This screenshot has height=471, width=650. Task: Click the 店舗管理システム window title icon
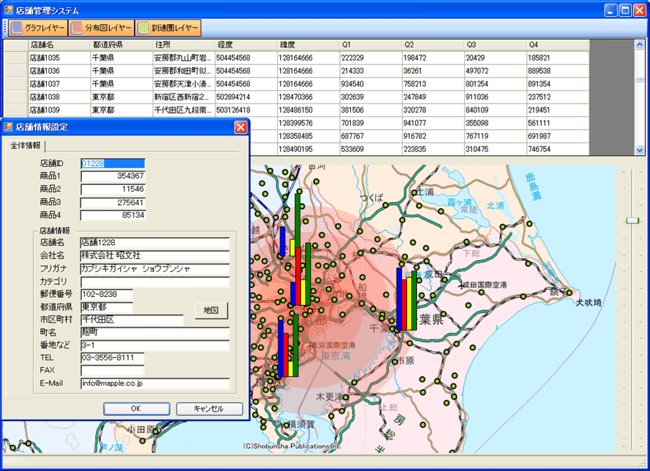coord(9,9)
